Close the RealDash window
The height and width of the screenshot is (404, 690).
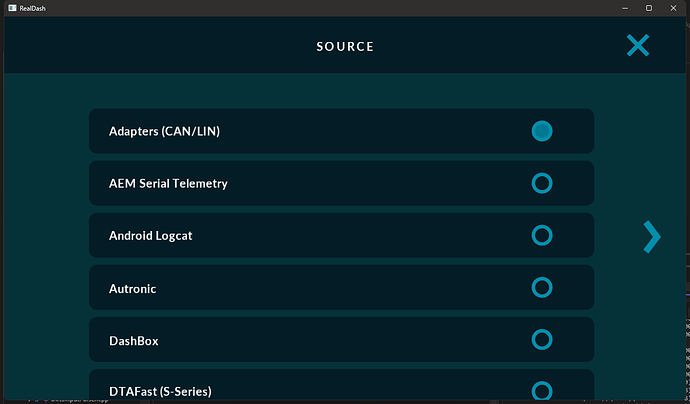coord(675,8)
